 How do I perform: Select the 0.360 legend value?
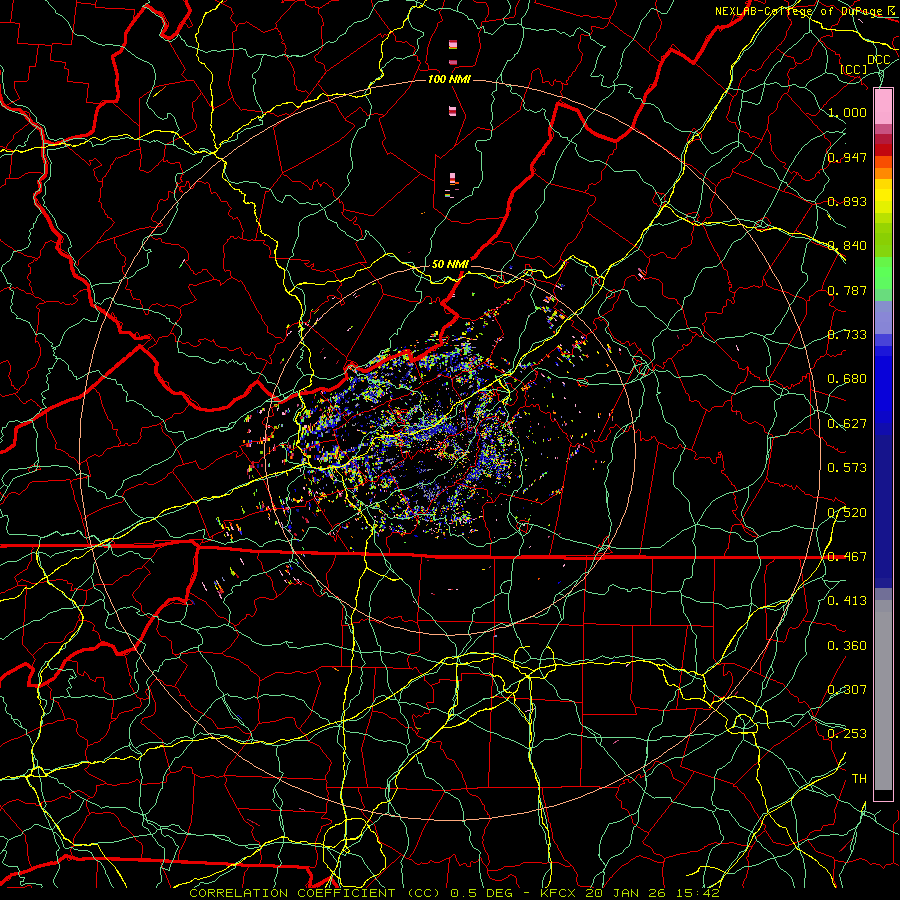(x=847, y=646)
